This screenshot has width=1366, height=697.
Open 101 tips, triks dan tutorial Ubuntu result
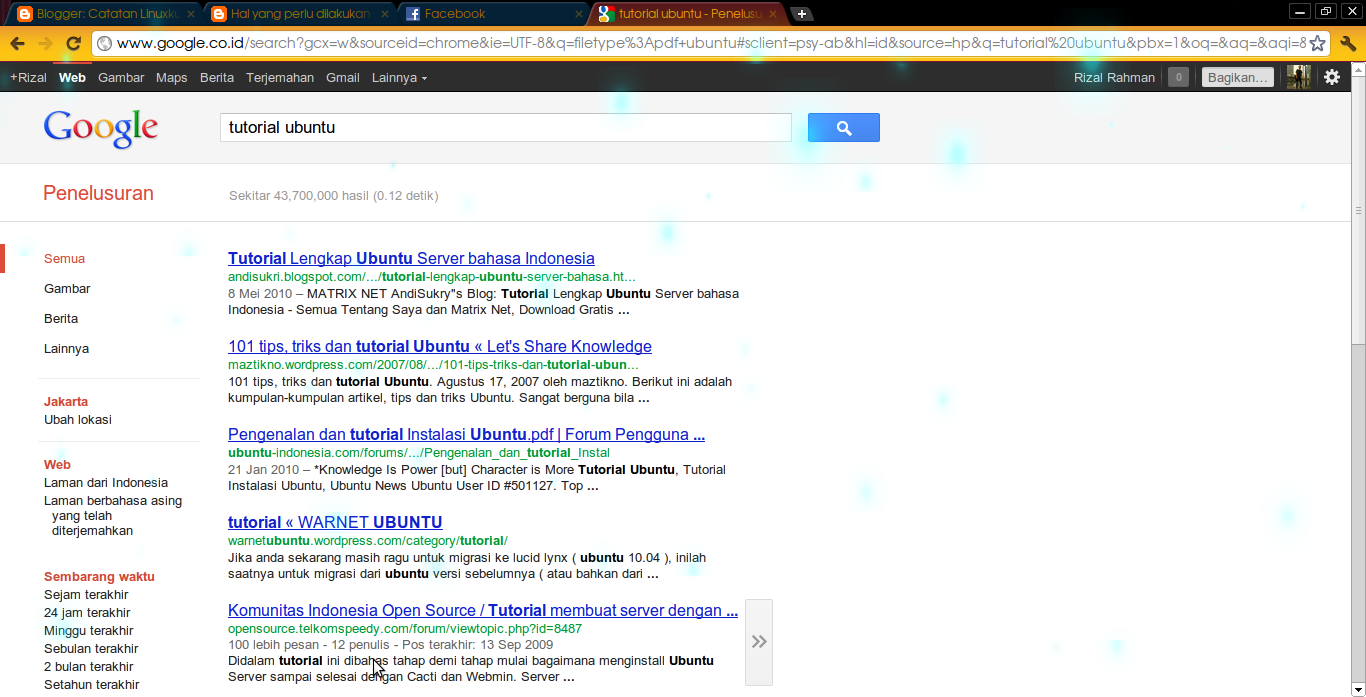point(440,346)
